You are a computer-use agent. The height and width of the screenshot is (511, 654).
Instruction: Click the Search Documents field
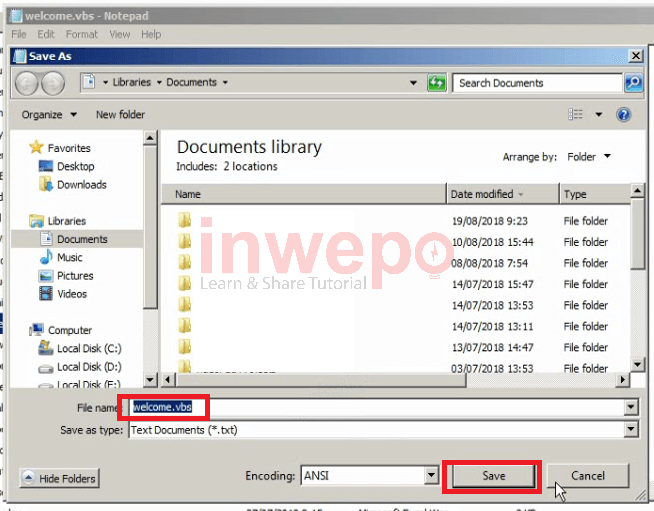(x=538, y=83)
